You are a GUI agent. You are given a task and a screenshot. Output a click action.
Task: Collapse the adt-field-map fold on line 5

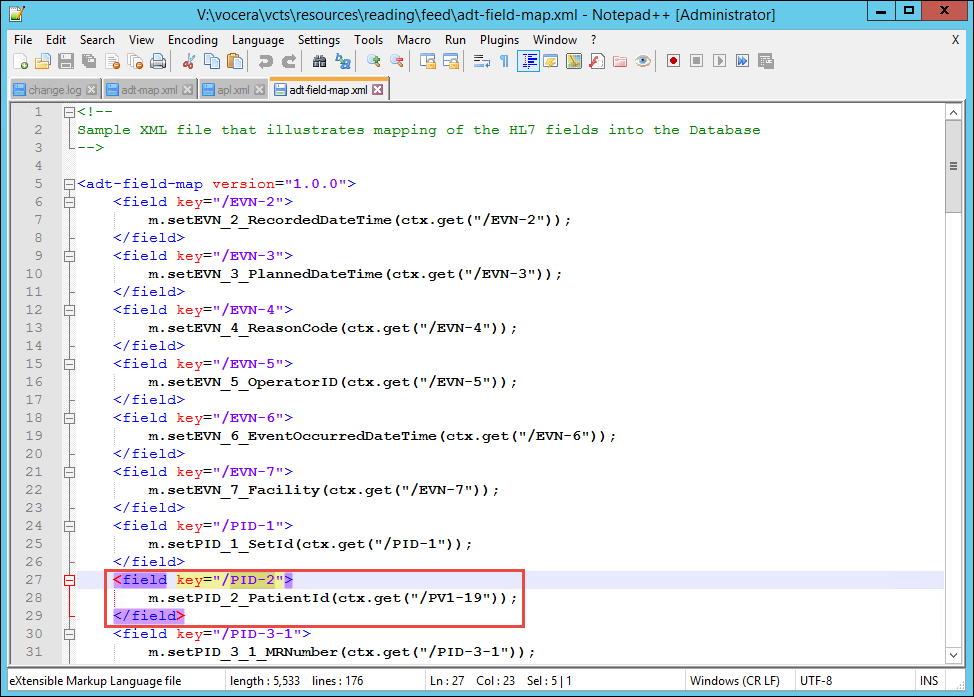[x=69, y=184]
